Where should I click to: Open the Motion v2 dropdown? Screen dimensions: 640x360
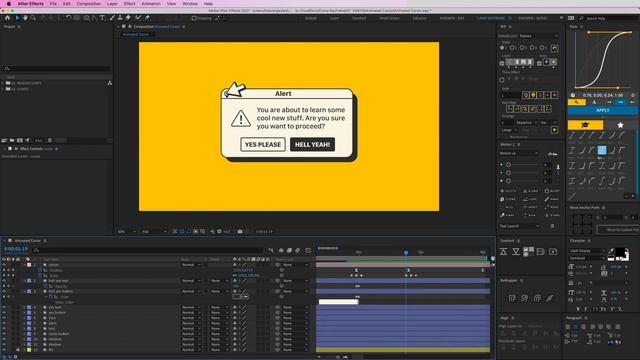click(x=519, y=153)
